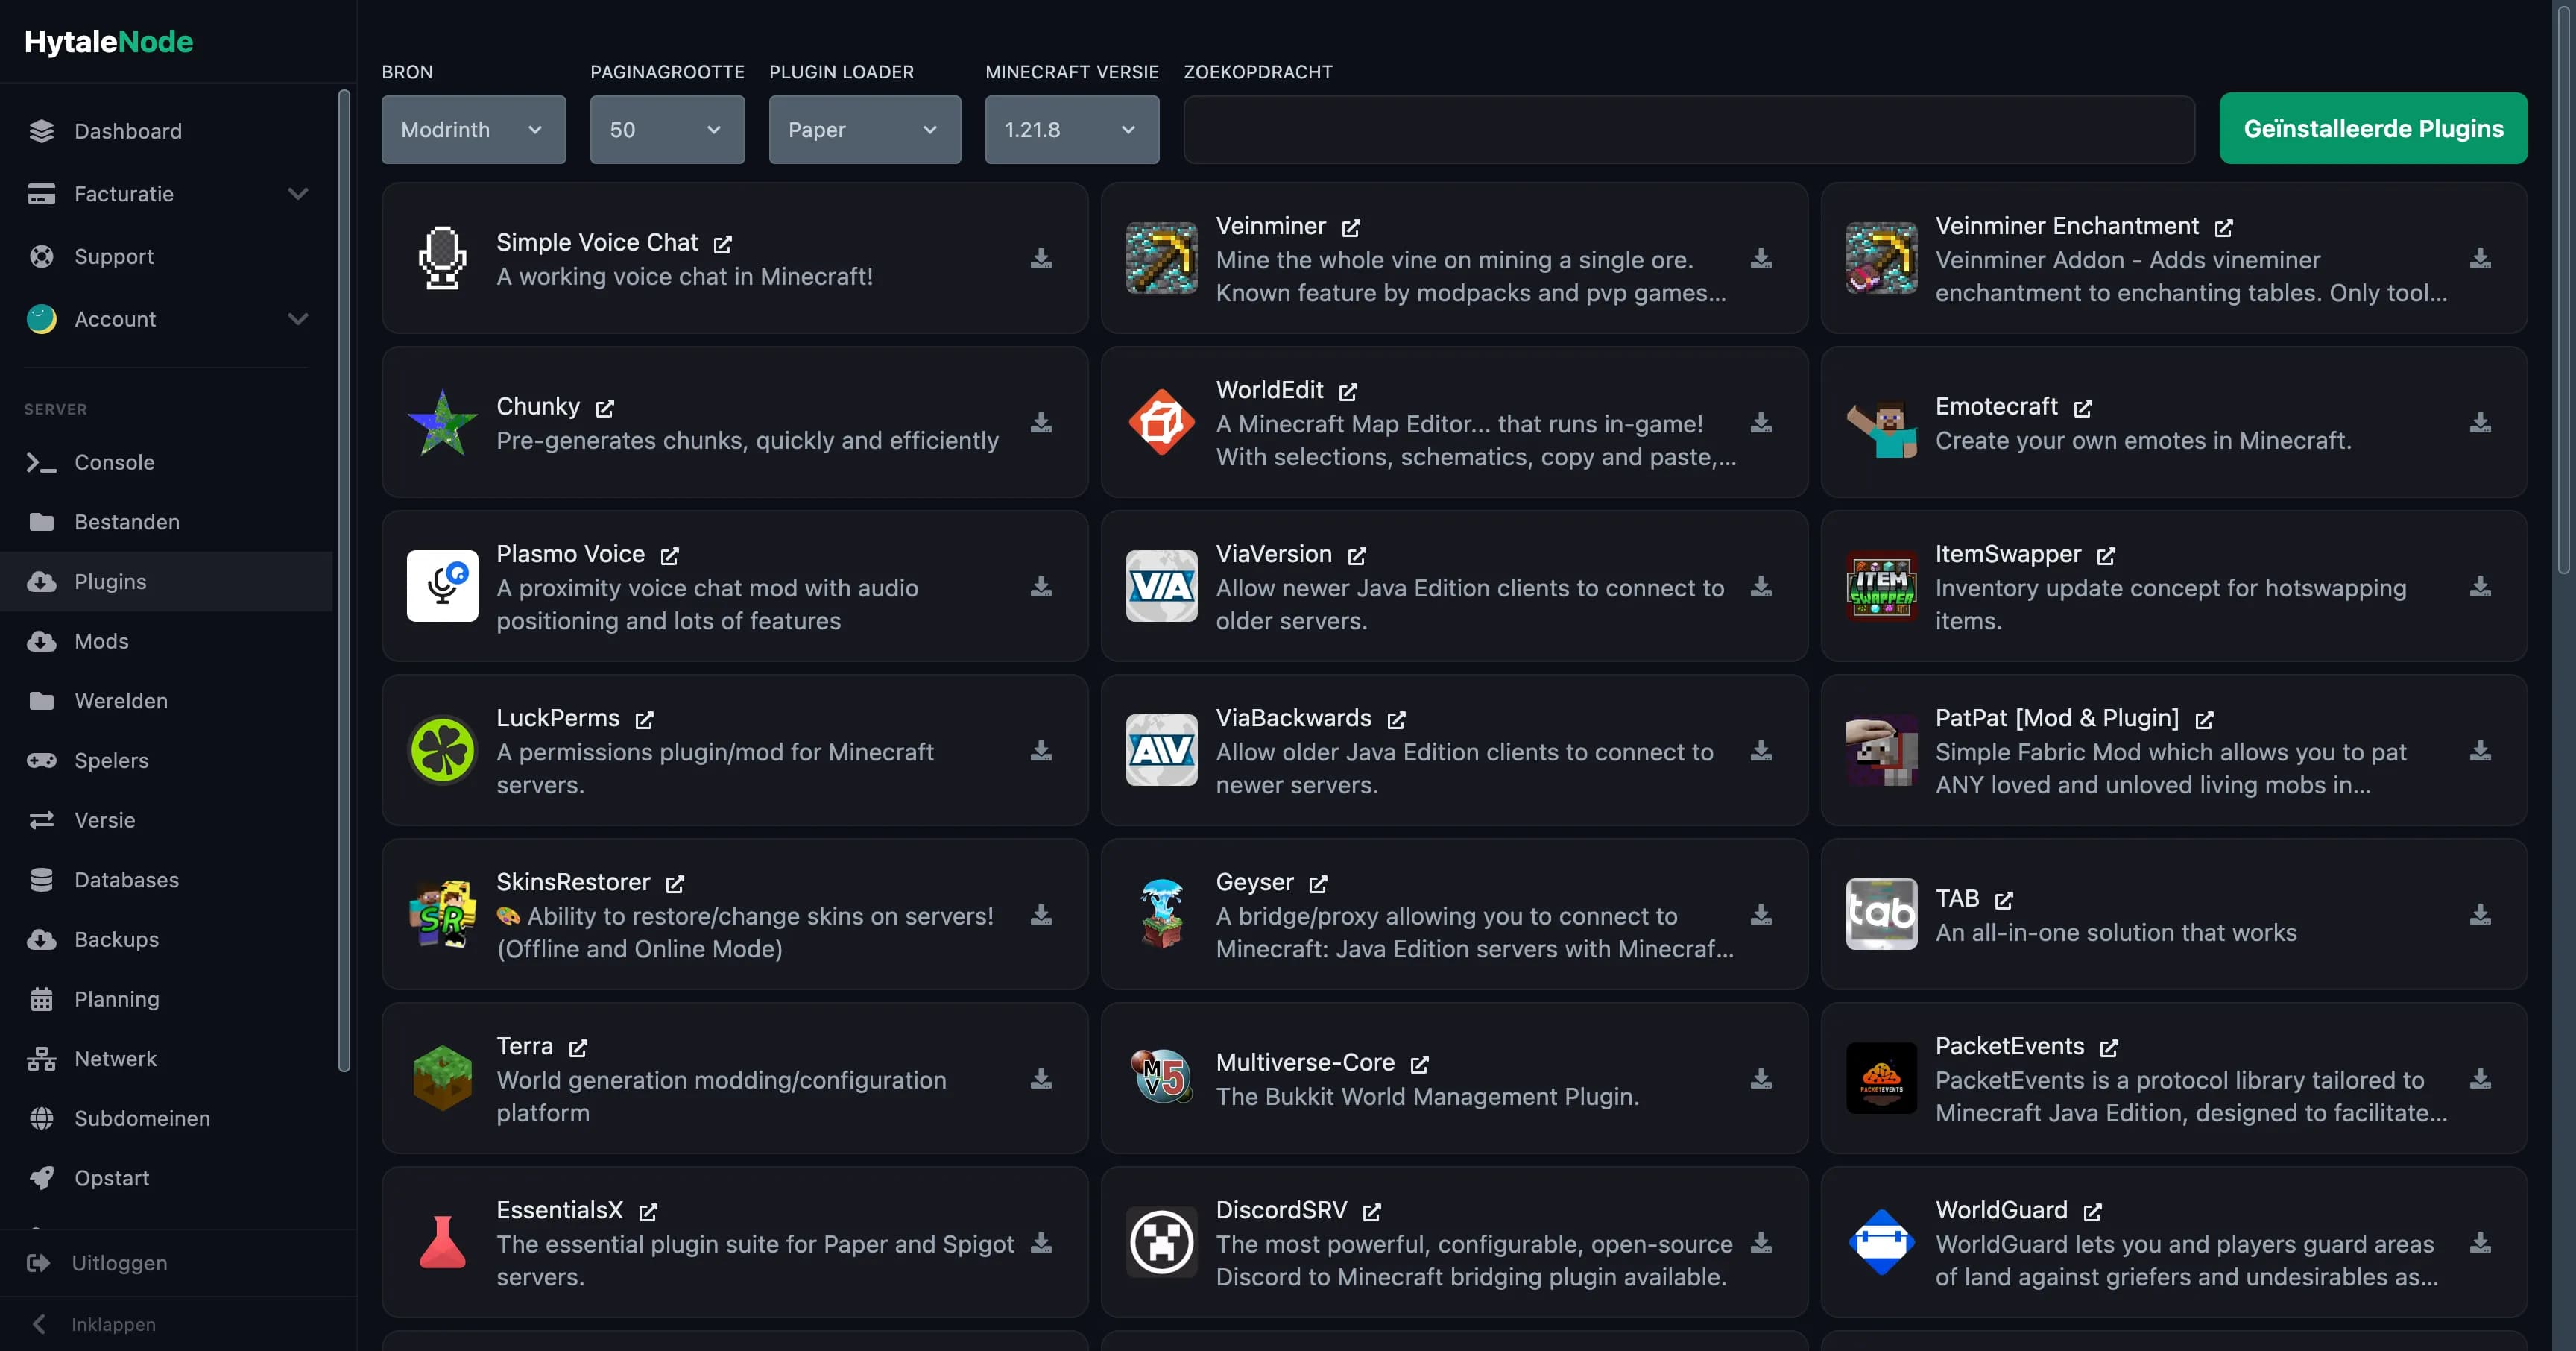
Task: Download the WorldGuard plugin
Action: (2480, 1243)
